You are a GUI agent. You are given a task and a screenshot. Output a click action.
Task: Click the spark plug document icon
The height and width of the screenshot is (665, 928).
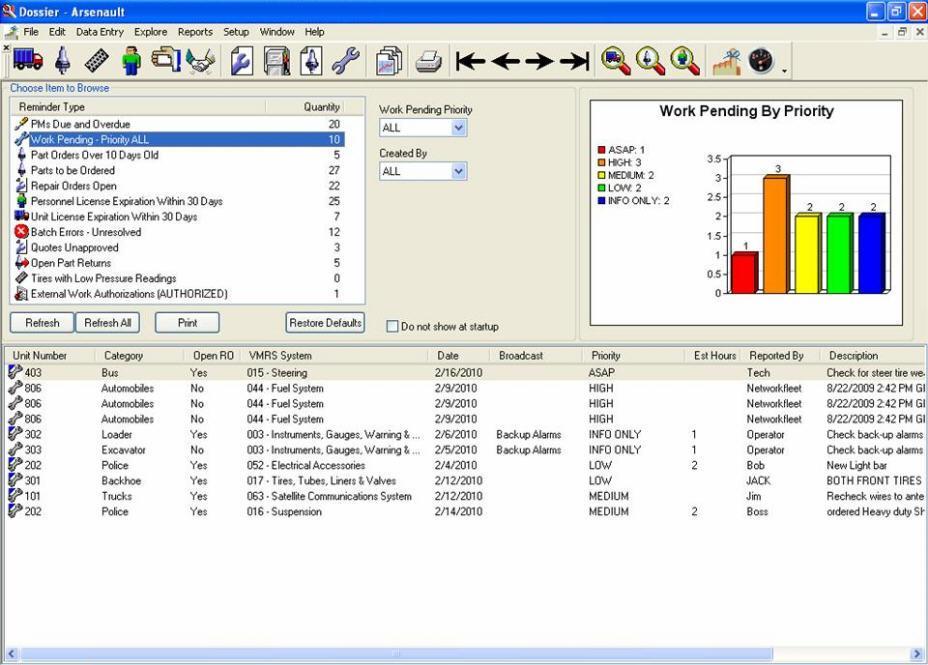pos(311,61)
